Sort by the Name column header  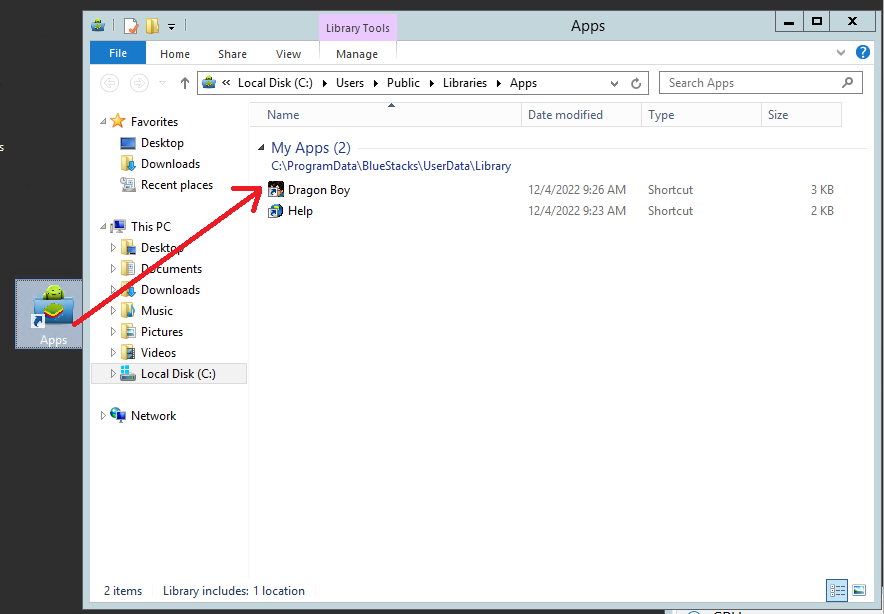tap(386, 115)
